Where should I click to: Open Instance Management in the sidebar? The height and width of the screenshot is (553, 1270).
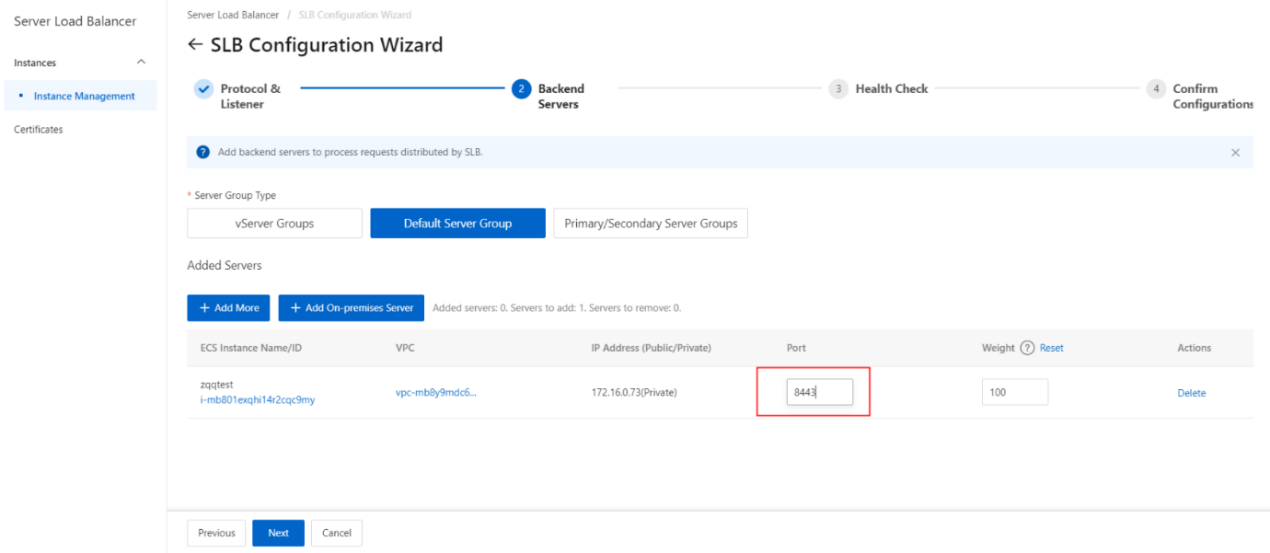click(84, 96)
